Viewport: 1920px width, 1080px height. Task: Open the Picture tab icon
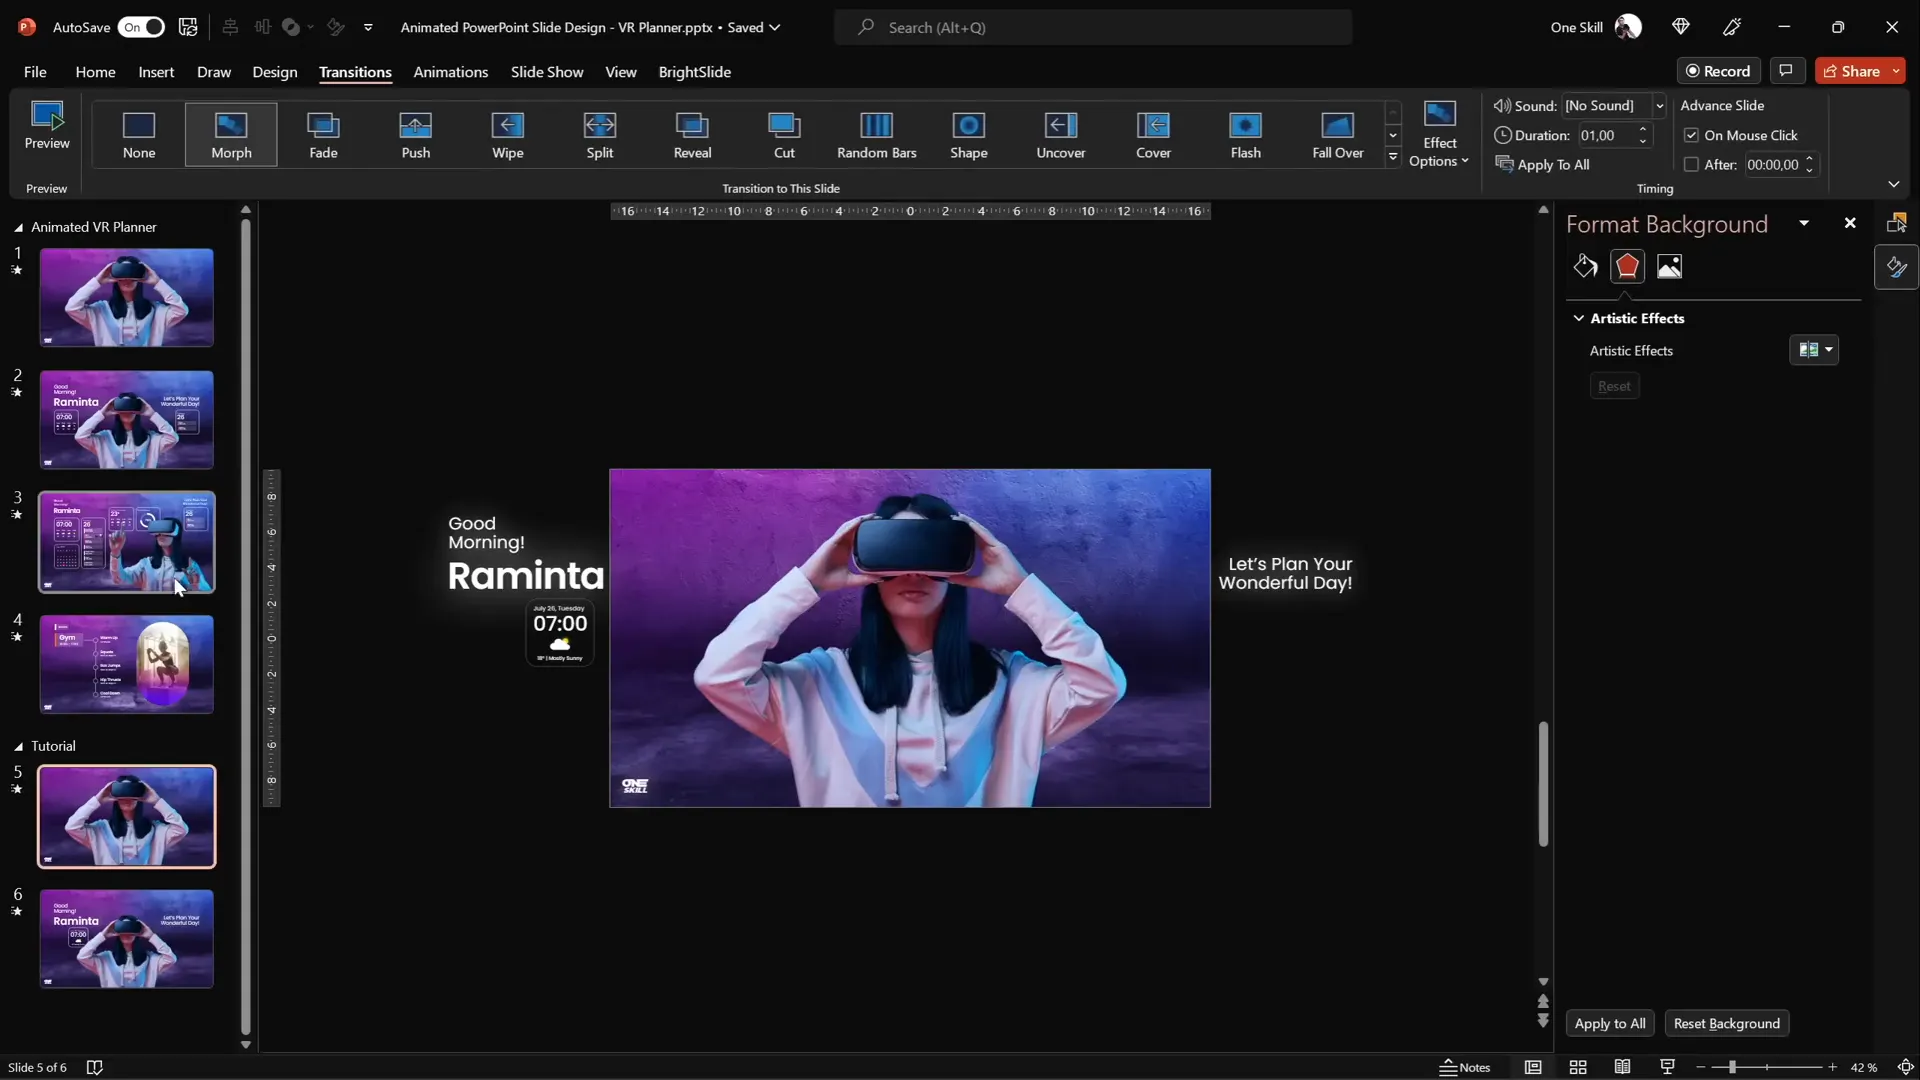click(x=1669, y=266)
